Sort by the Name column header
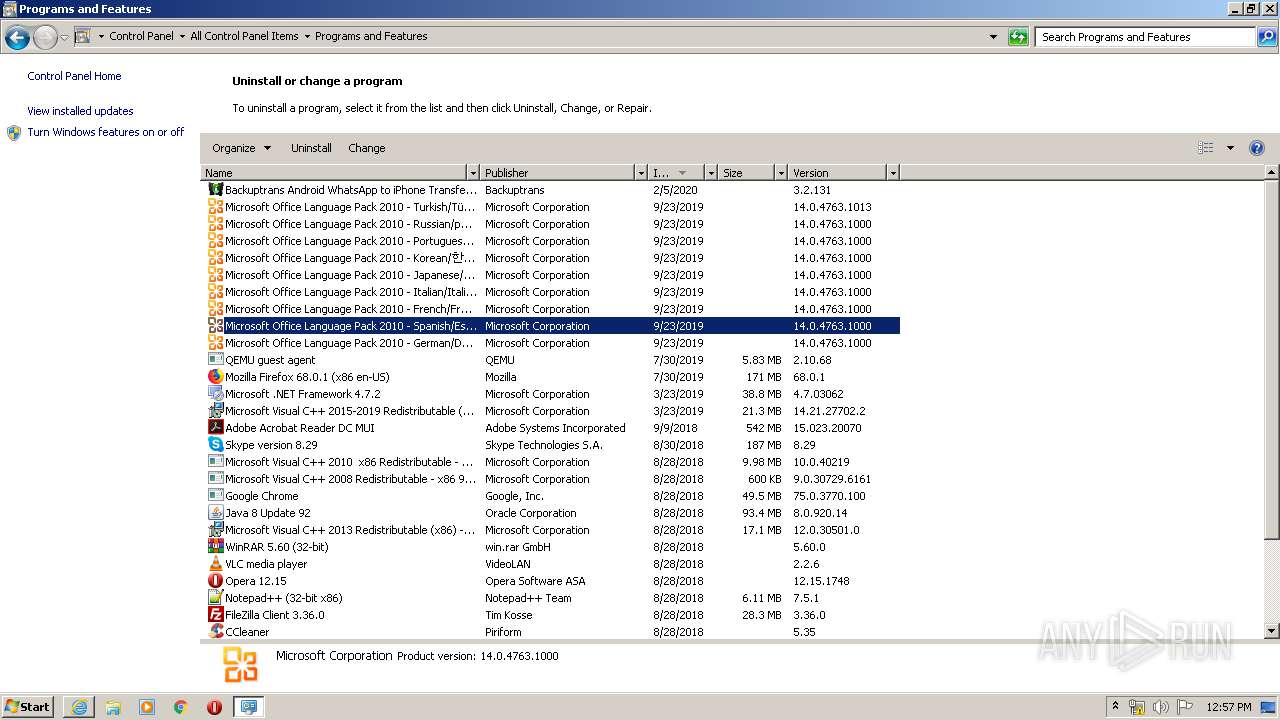This screenshot has height=720, width=1280. (x=335, y=173)
